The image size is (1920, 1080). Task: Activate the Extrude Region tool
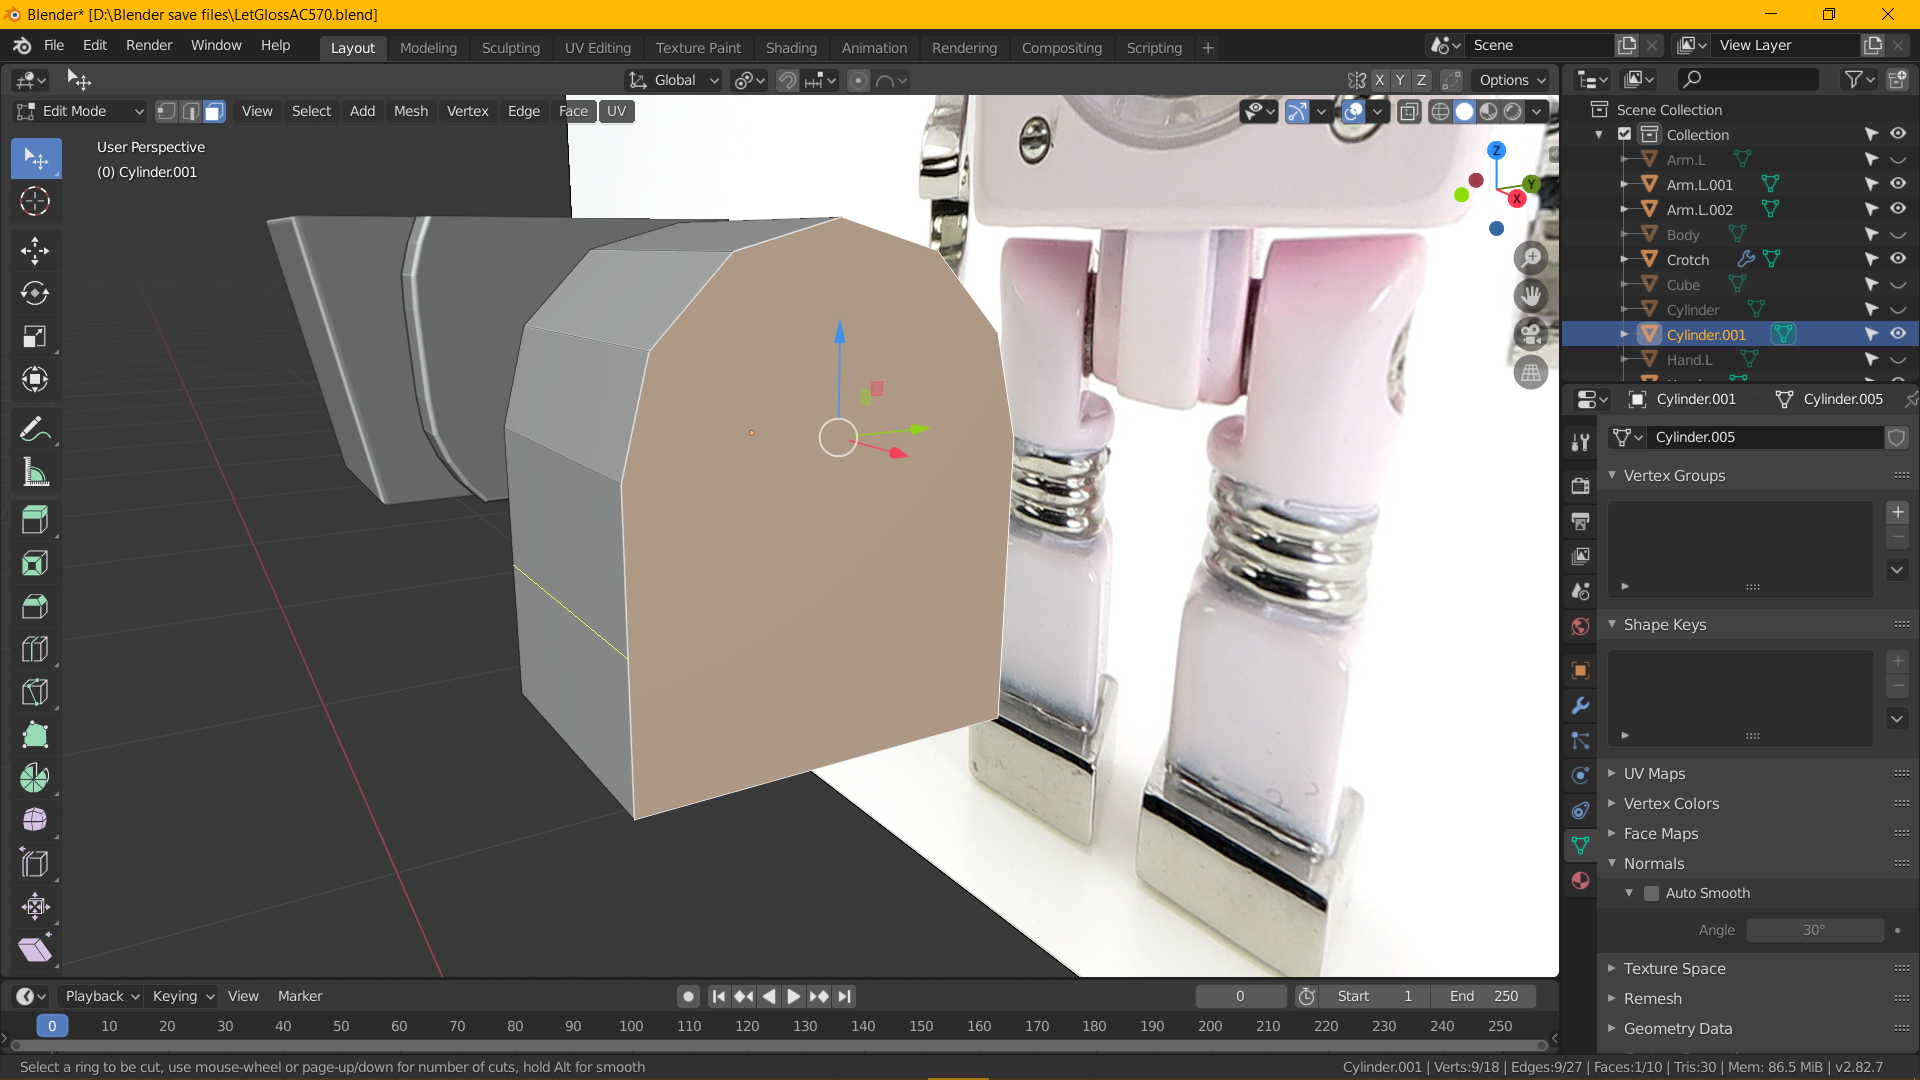[x=35, y=520]
